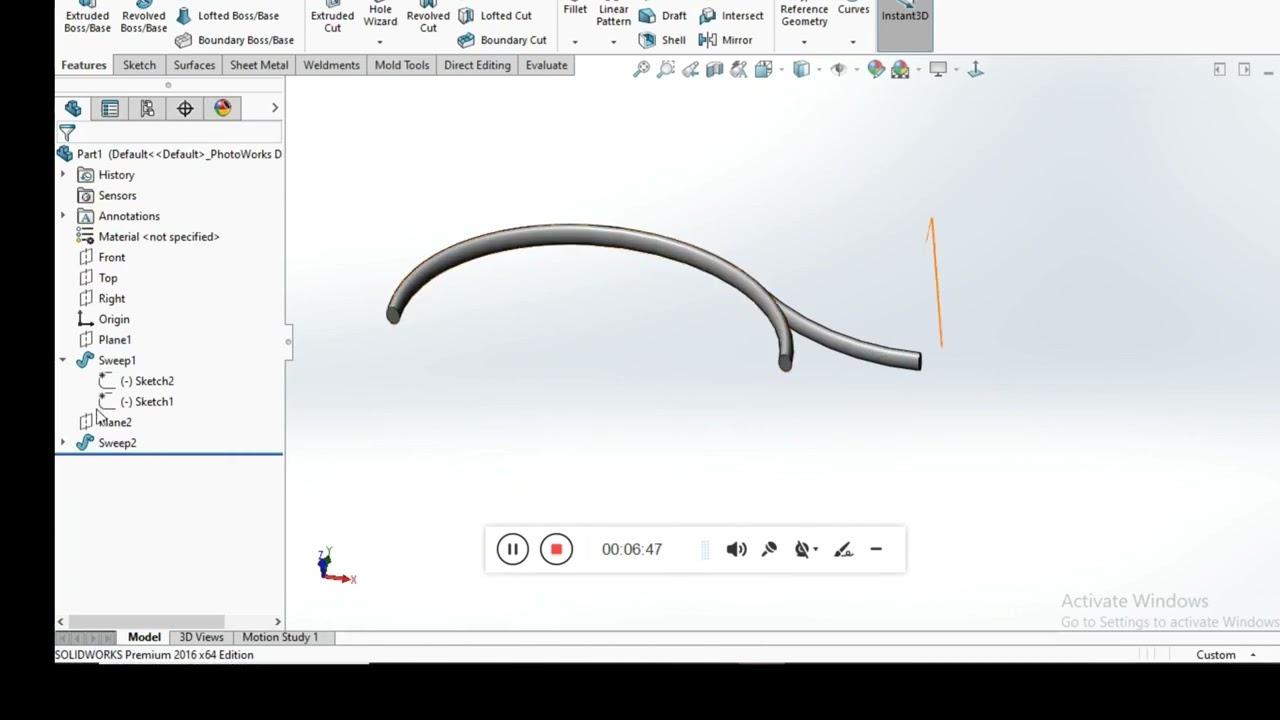The height and width of the screenshot is (720, 1280).
Task: Open PropertyManager tab icon
Action: pyautogui.click(x=110, y=108)
